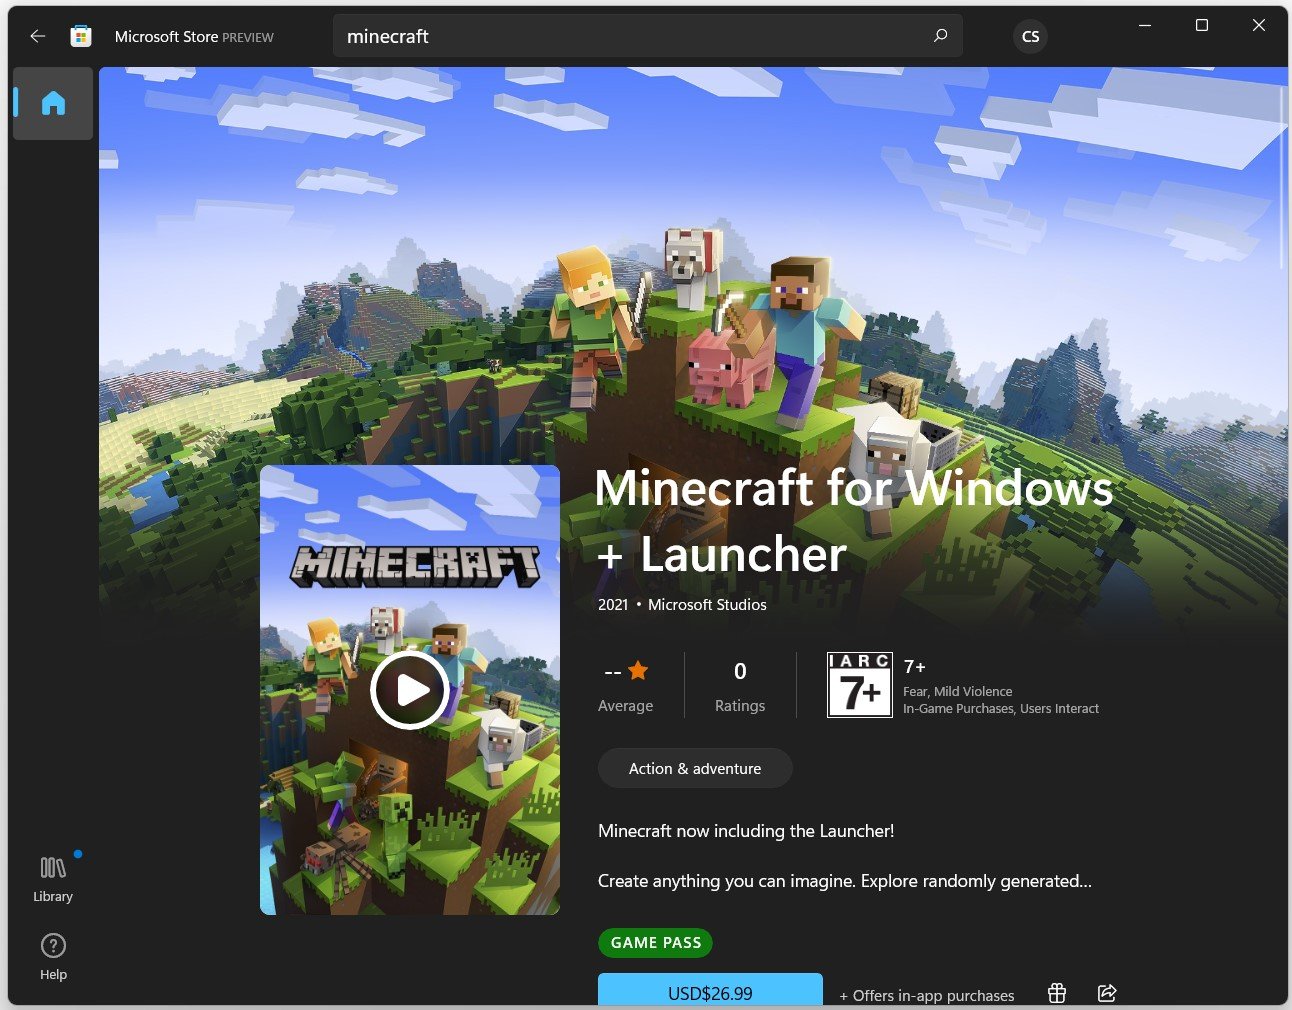Click 'Fear, Mild Violence' rating descriptor
Screen dimensions: 1292x1010
point(958,691)
